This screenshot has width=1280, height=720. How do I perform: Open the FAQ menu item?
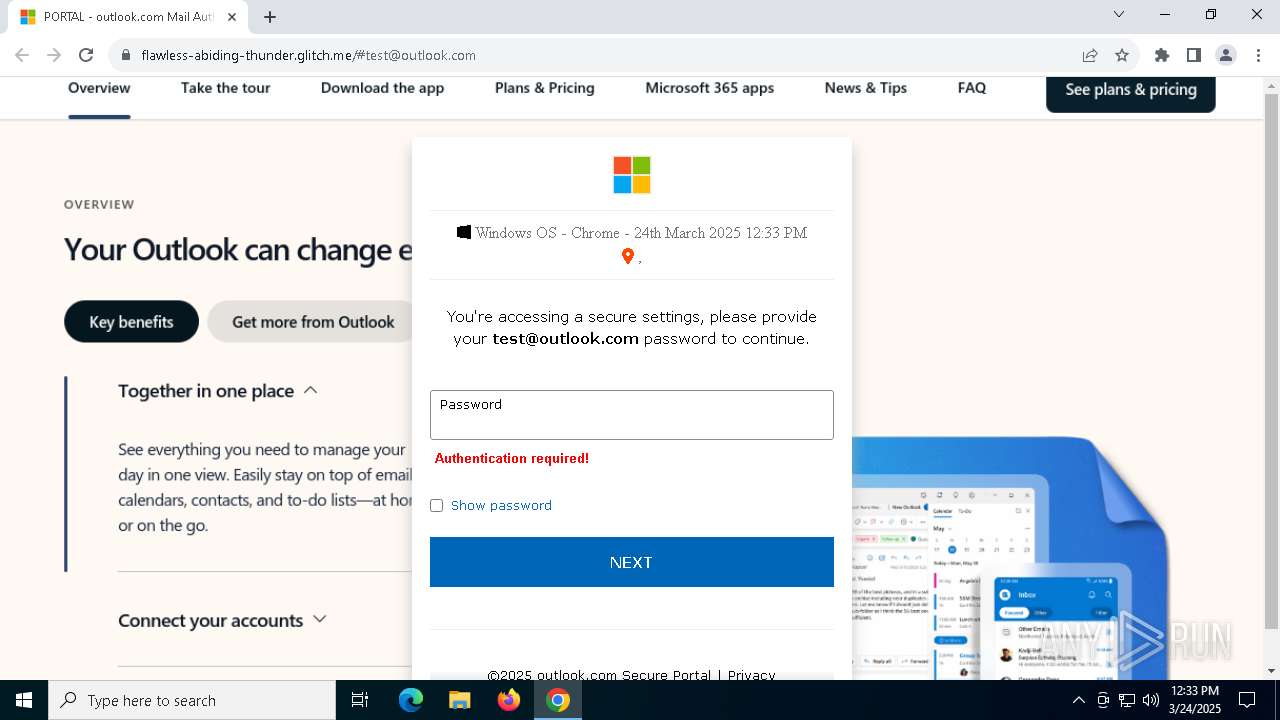971,88
